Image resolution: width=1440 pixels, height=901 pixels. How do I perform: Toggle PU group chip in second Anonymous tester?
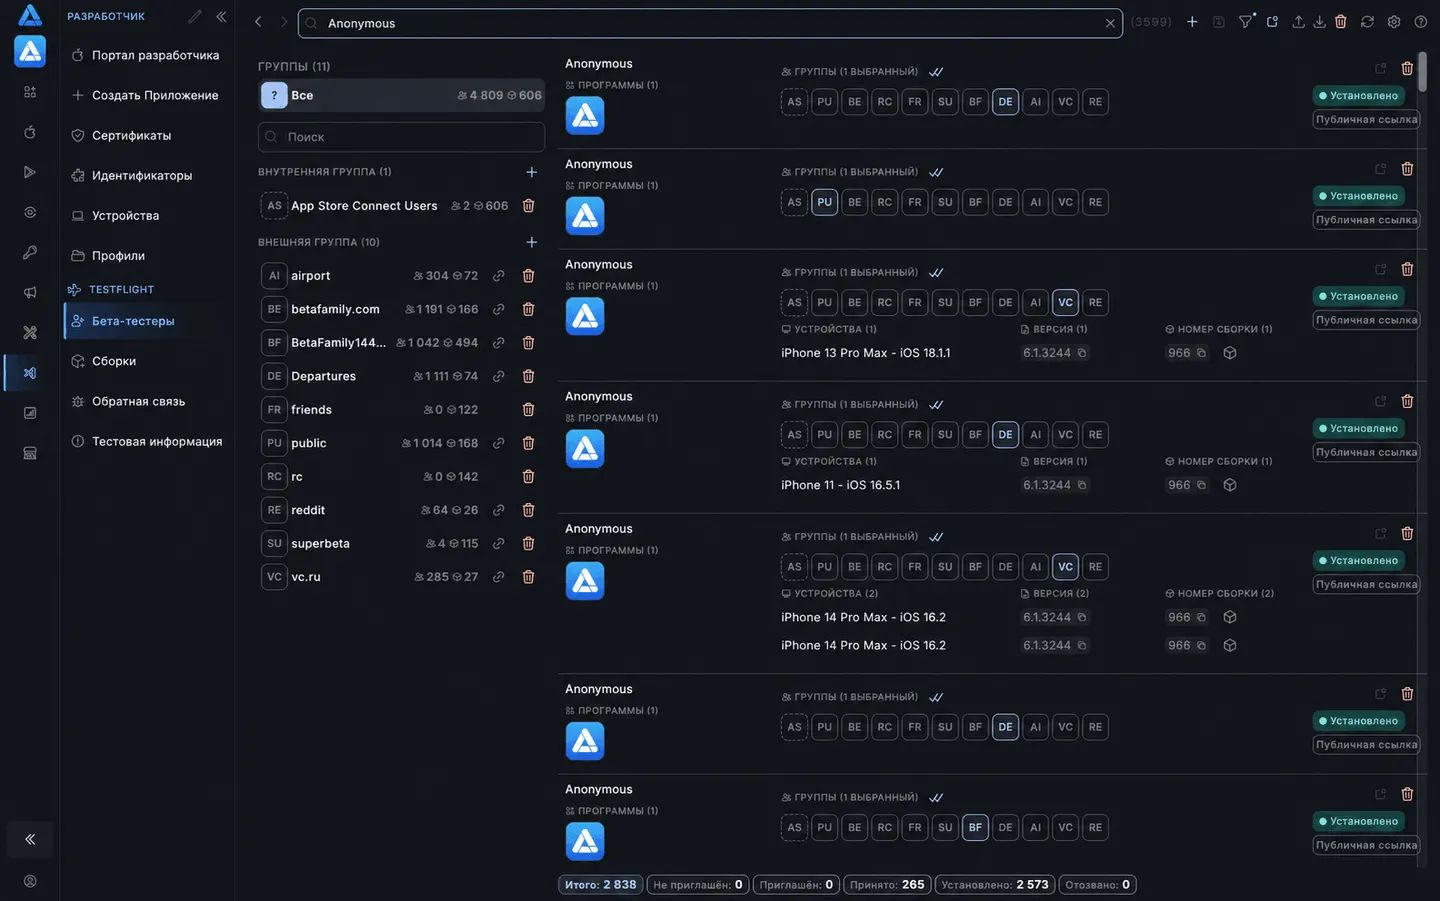tap(824, 202)
